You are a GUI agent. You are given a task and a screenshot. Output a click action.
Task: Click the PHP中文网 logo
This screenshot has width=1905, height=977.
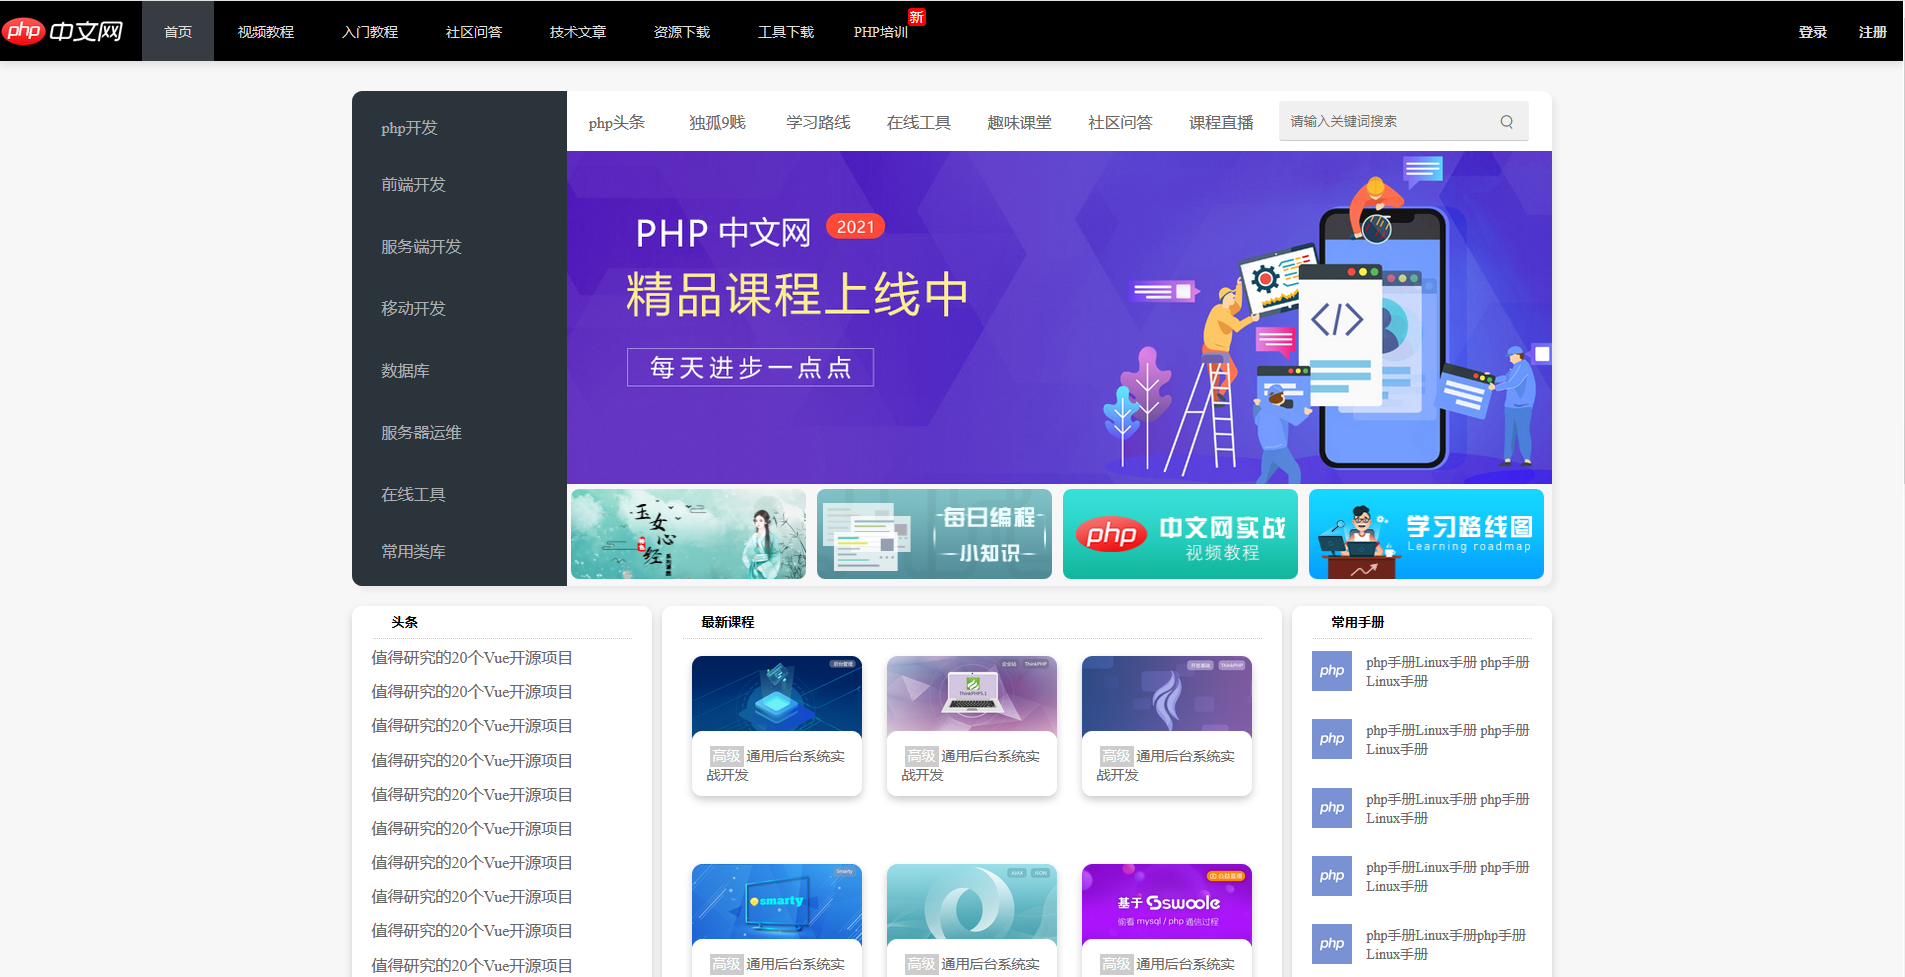(x=63, y=31)
